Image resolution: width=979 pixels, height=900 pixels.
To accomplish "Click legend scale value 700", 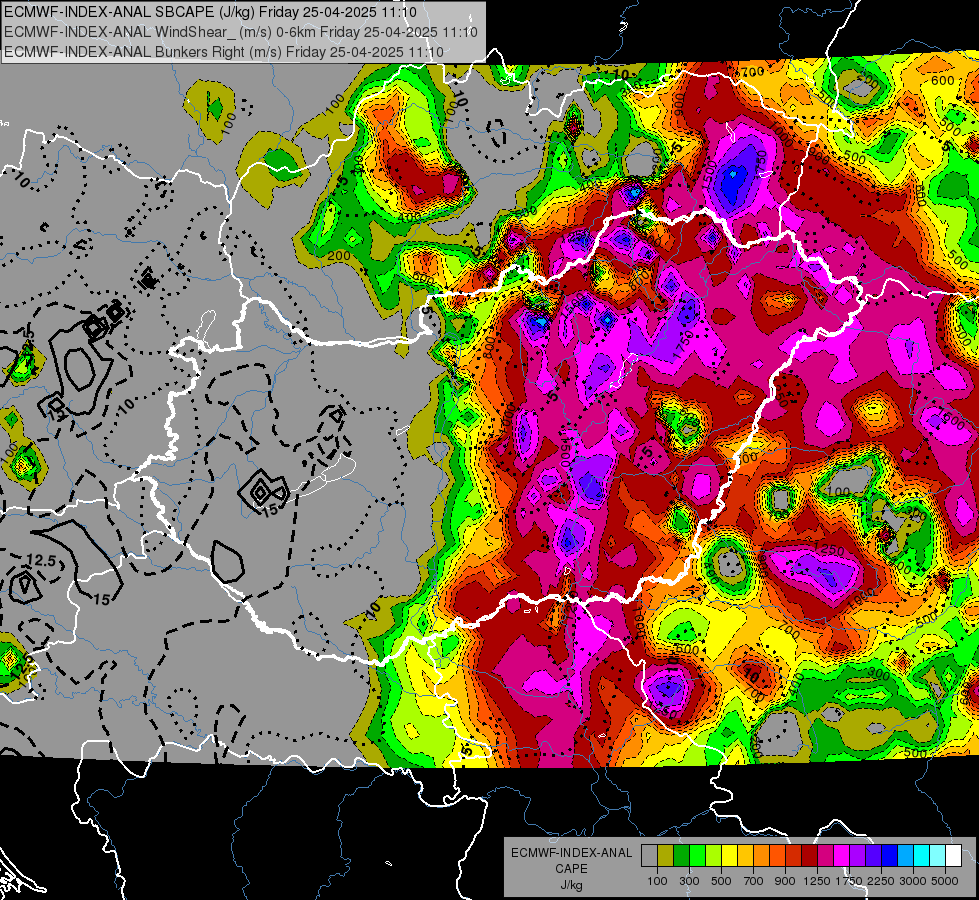I will point(754,881).
